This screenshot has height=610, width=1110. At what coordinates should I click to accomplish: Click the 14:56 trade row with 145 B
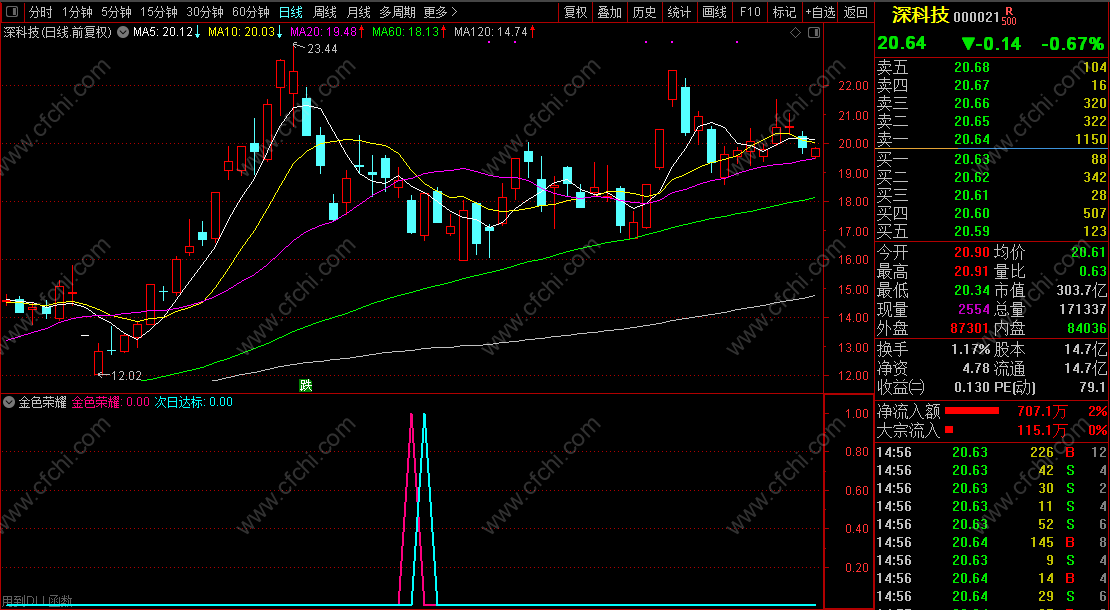coord(991,542)
